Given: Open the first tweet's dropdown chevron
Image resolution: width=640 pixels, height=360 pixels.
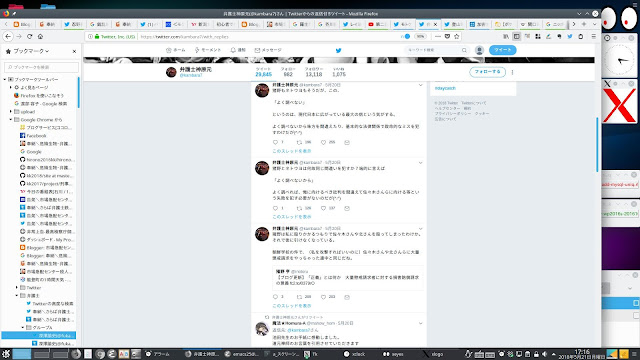Looking at the screenshot, I should [420, 85].
